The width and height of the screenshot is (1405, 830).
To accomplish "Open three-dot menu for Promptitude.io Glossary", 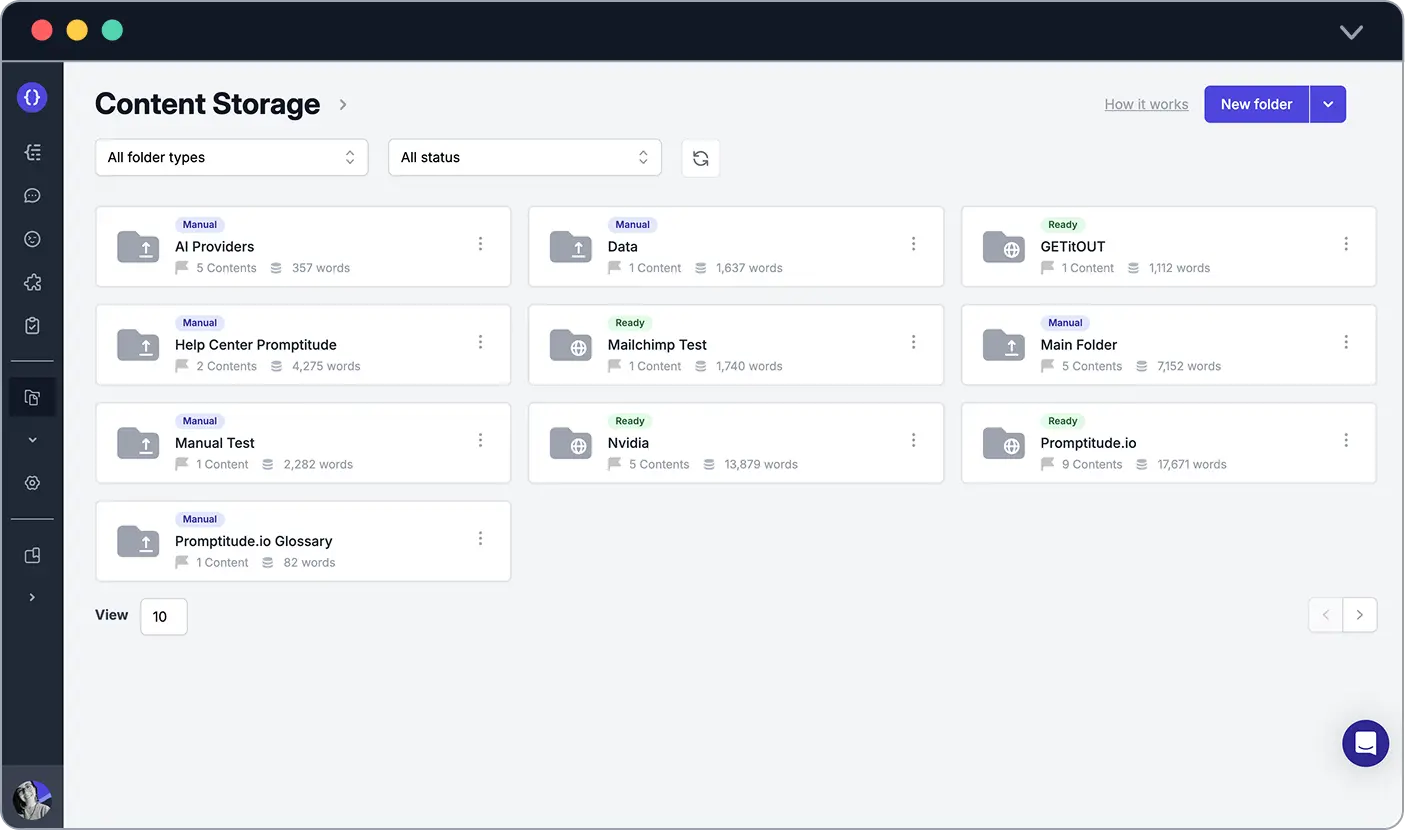I will [480, 538].
